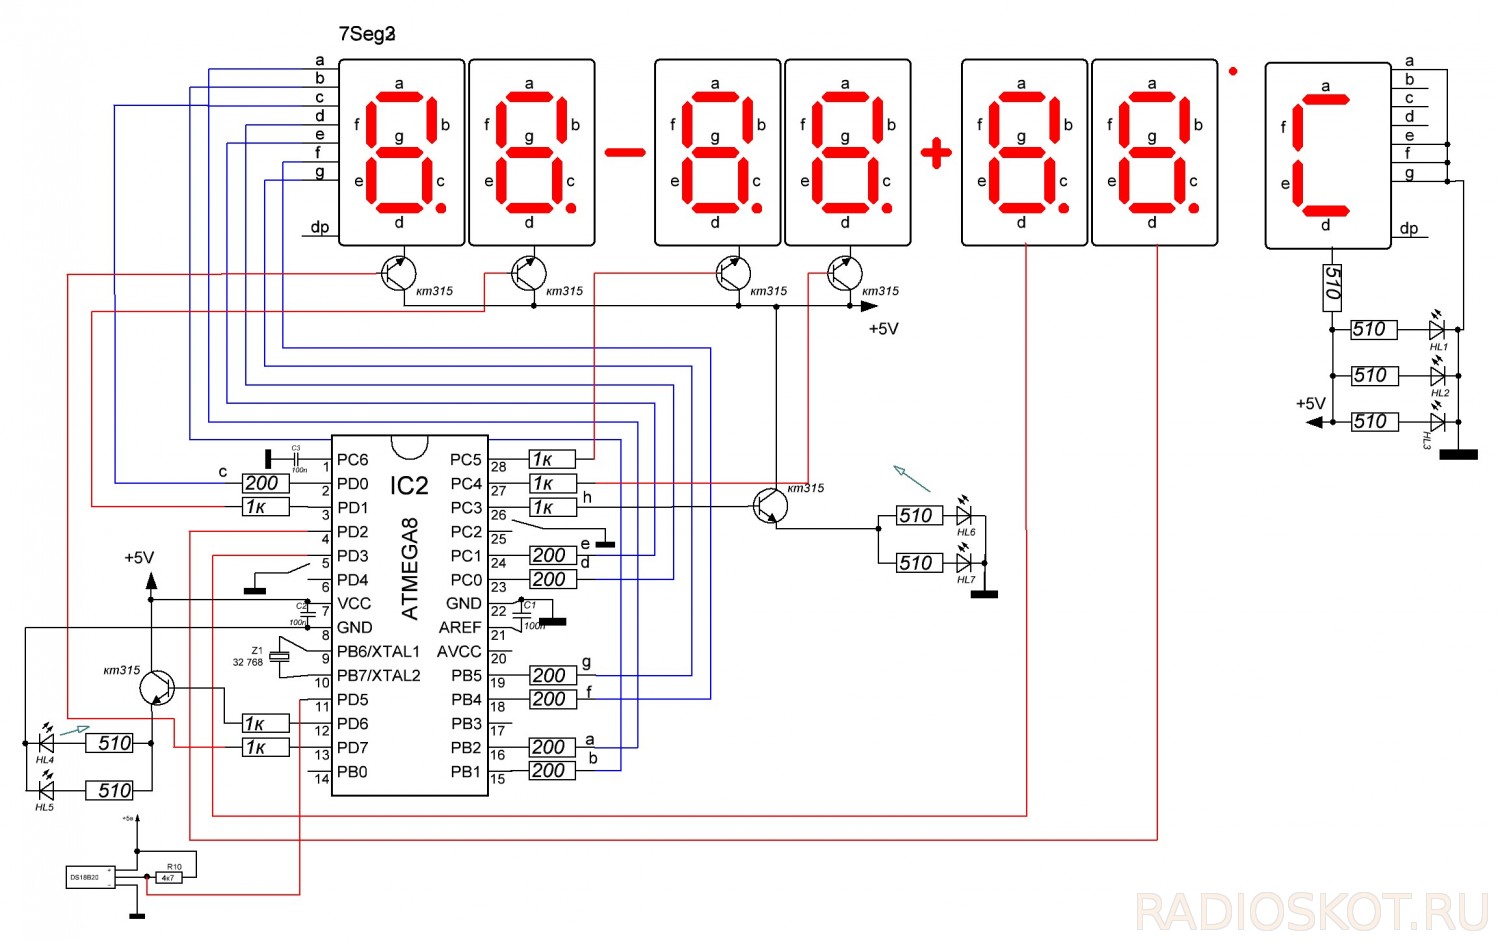Click the 510 resistor beside HL3

(1373, 421)
